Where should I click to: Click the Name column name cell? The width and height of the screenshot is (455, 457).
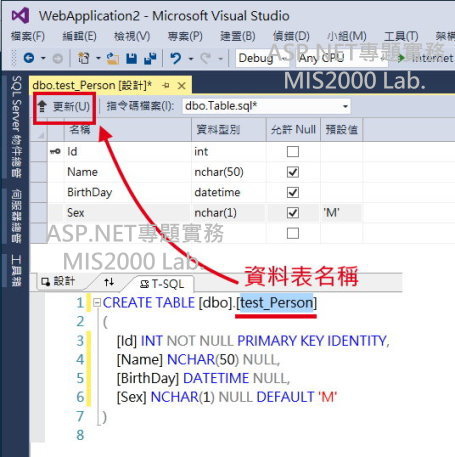128,172
